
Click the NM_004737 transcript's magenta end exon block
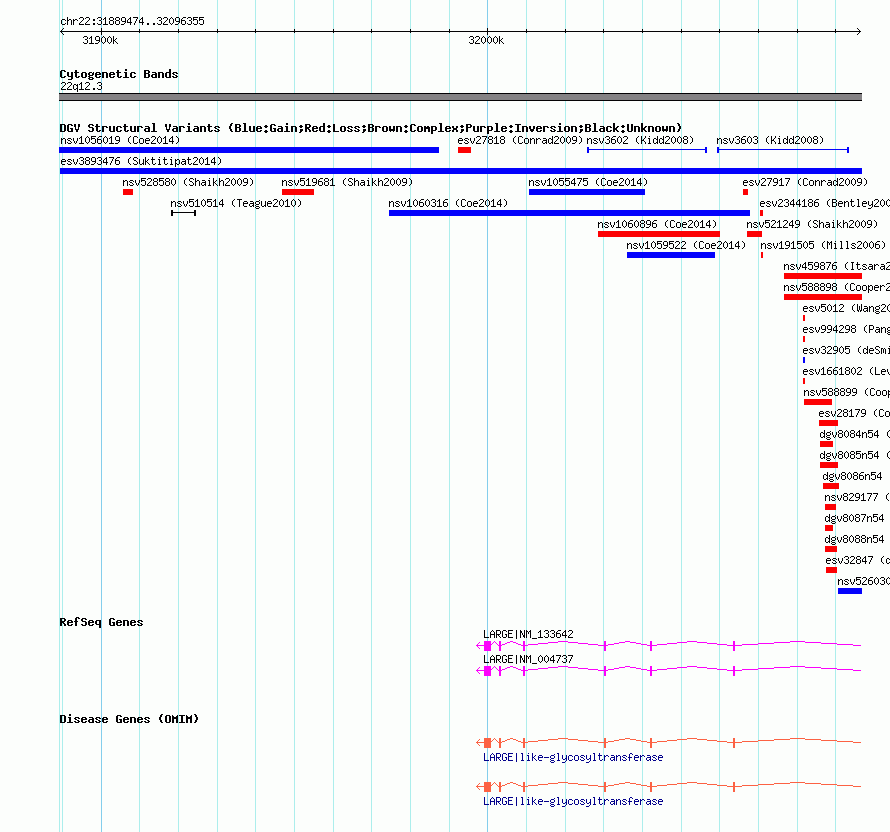(x=488, y=671)
